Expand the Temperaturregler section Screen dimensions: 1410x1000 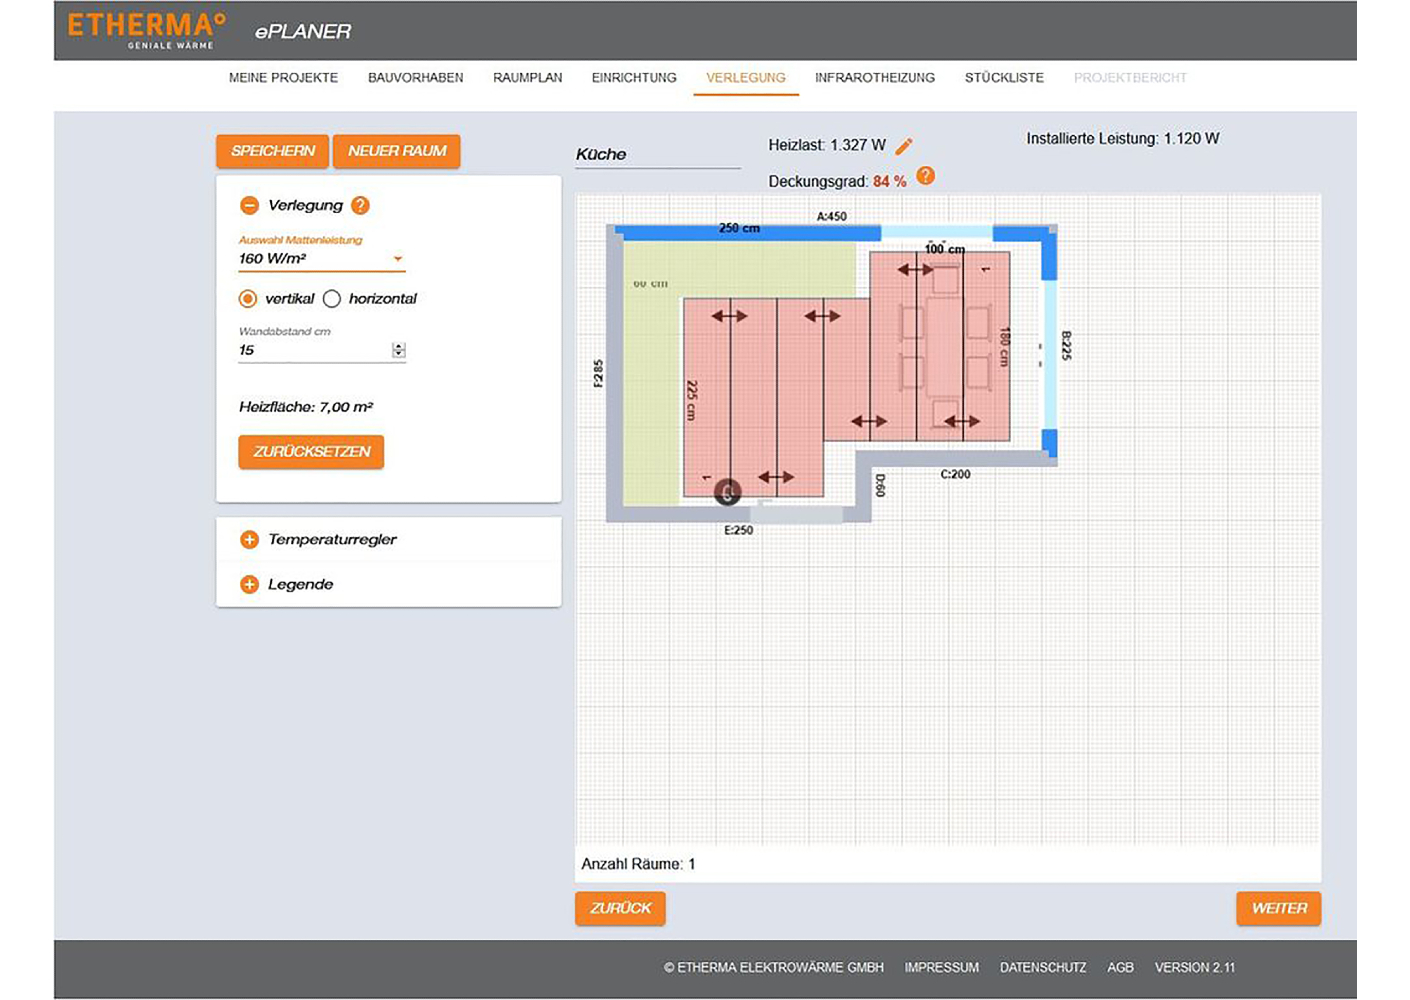[249, 540]
